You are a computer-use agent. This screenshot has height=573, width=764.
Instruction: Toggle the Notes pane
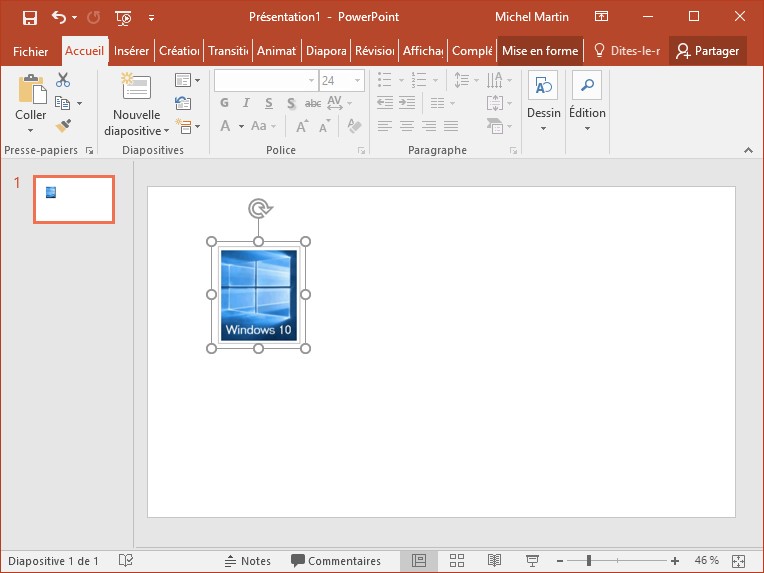[x=247, y=561]
